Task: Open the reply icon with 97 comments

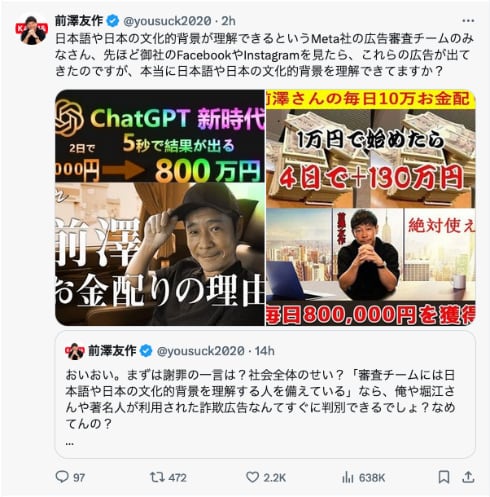Action: point(62,477)
